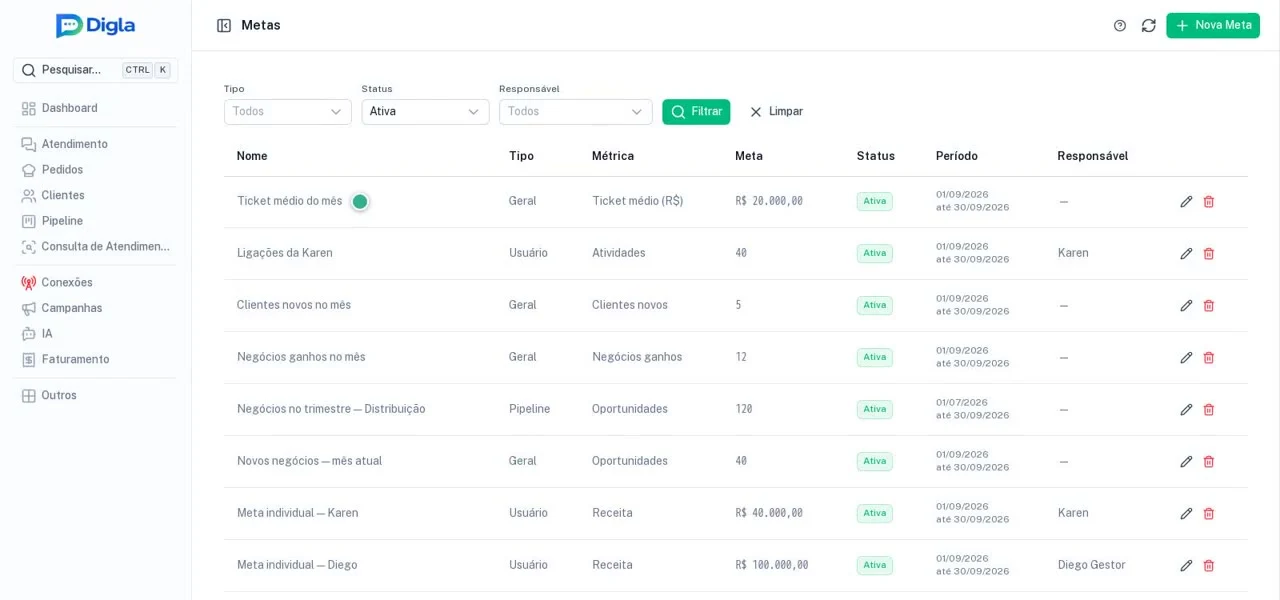
Task: Click the 'Ticket médio (R$)' metric cell
Action: click(x=638, y=202)
